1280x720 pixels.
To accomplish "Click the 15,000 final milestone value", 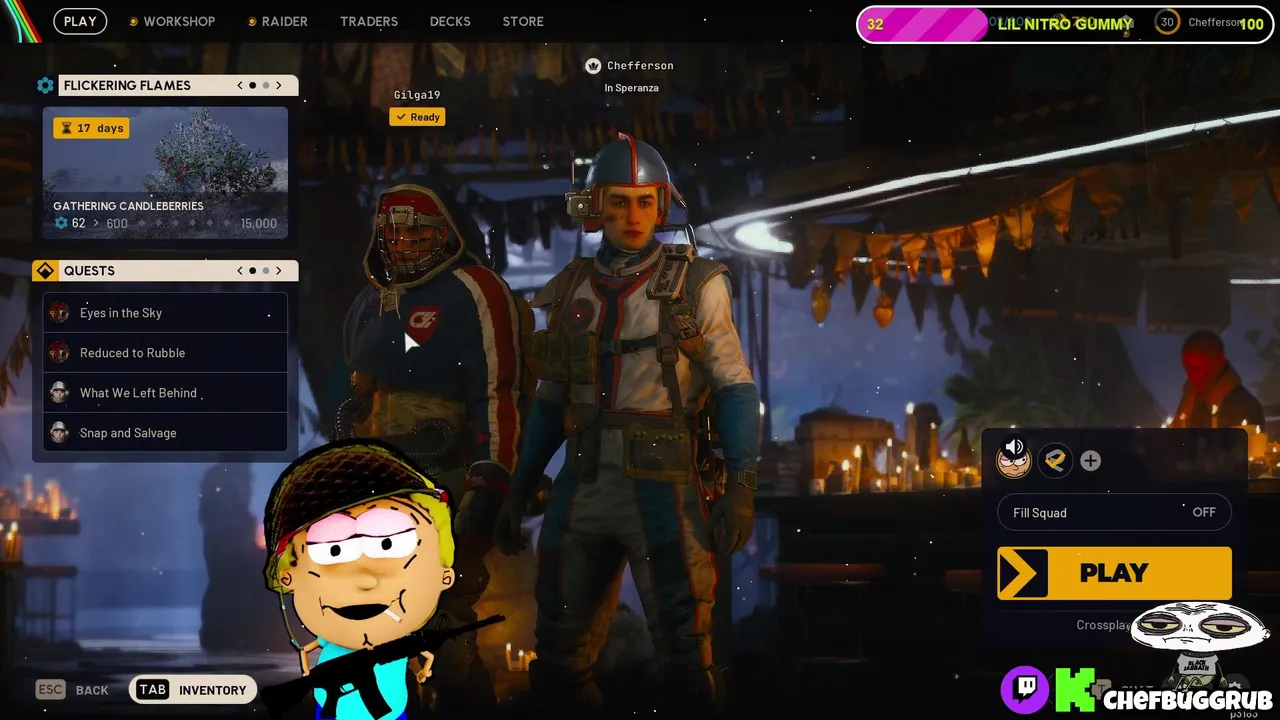I will [258, 224].
